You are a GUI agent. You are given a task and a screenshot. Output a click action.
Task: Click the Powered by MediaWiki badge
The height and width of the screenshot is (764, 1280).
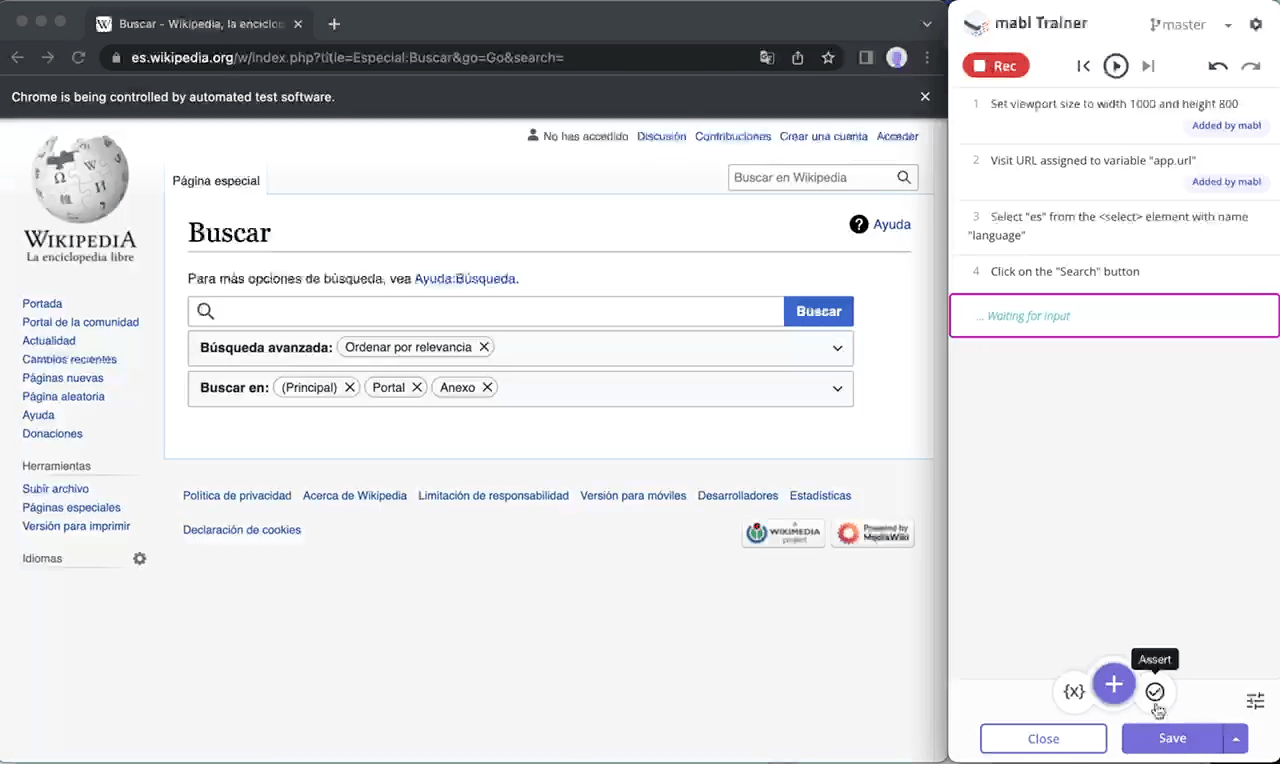tap(873, 533)
